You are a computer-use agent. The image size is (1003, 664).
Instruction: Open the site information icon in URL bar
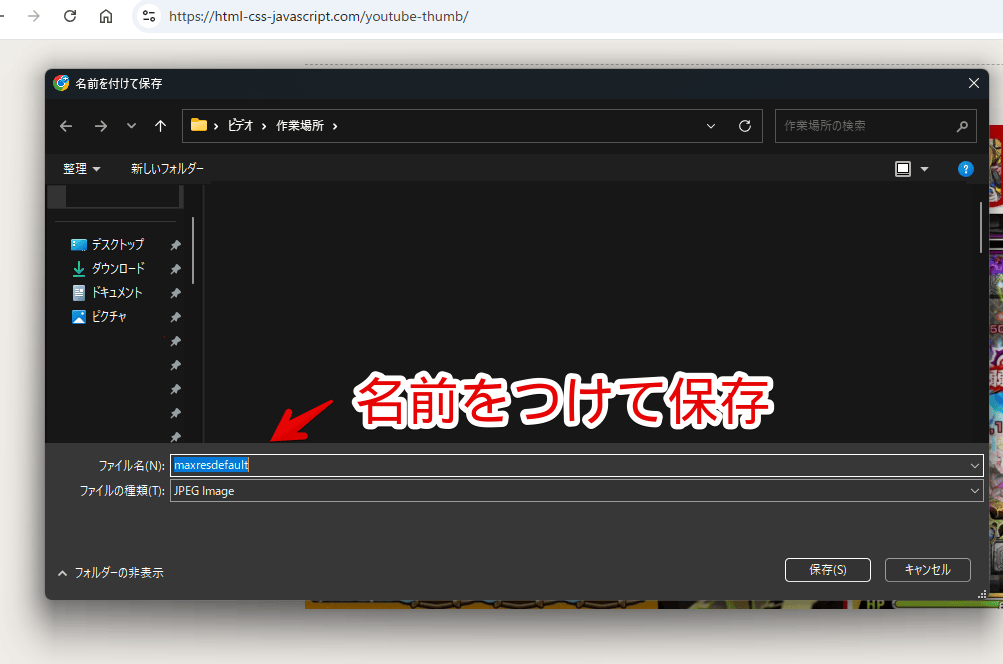point(149,16)
